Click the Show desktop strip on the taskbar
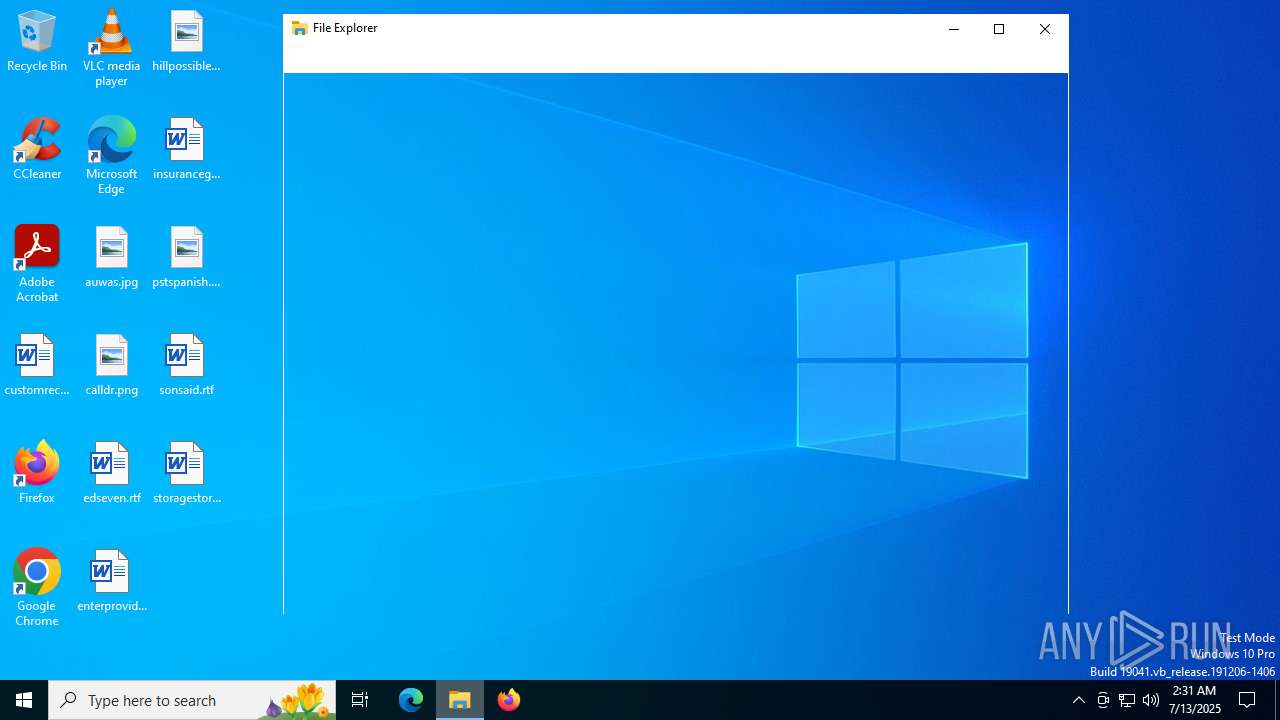Image resolution: width=1280 pixels, height=720 pixels. 1277,700
